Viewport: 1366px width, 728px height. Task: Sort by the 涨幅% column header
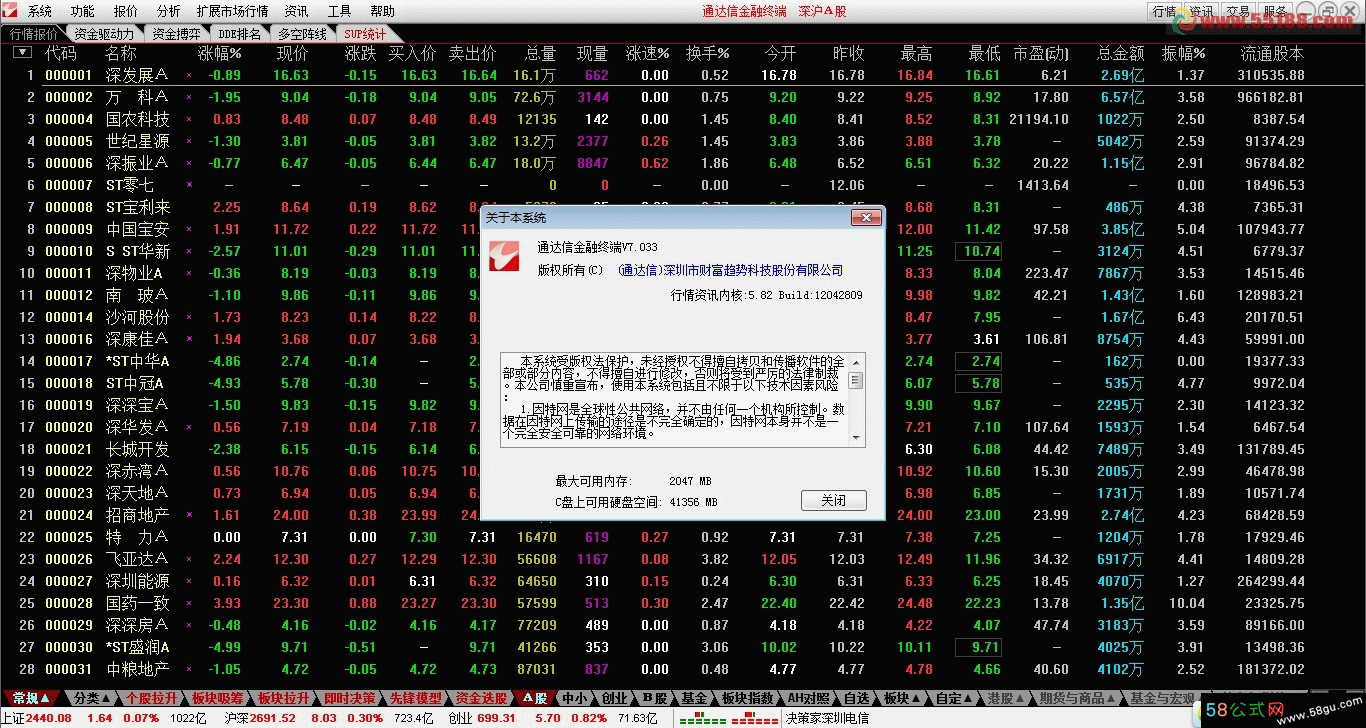(x=220, y=53)
